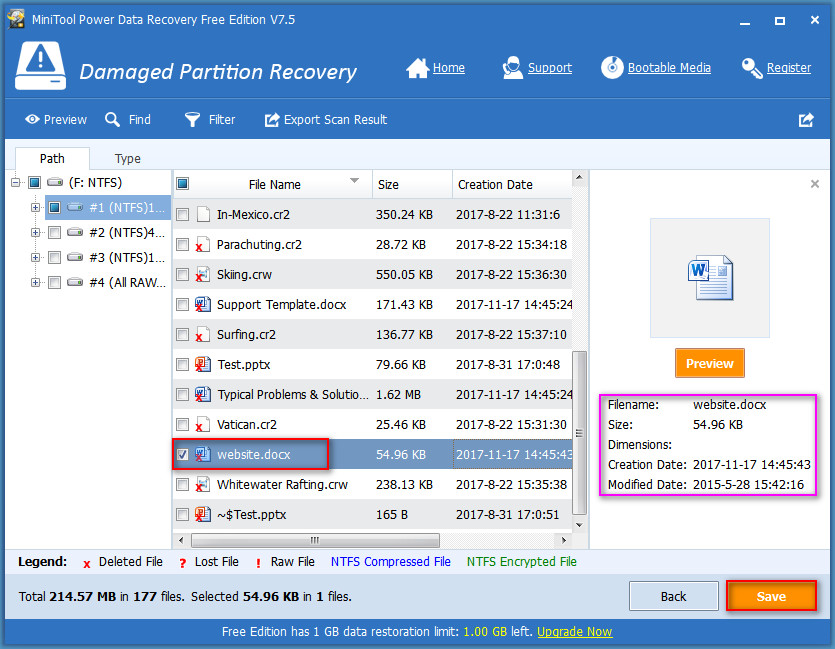Click the Back button
This screenshot has width=835, height=649.
coord(674,596)
